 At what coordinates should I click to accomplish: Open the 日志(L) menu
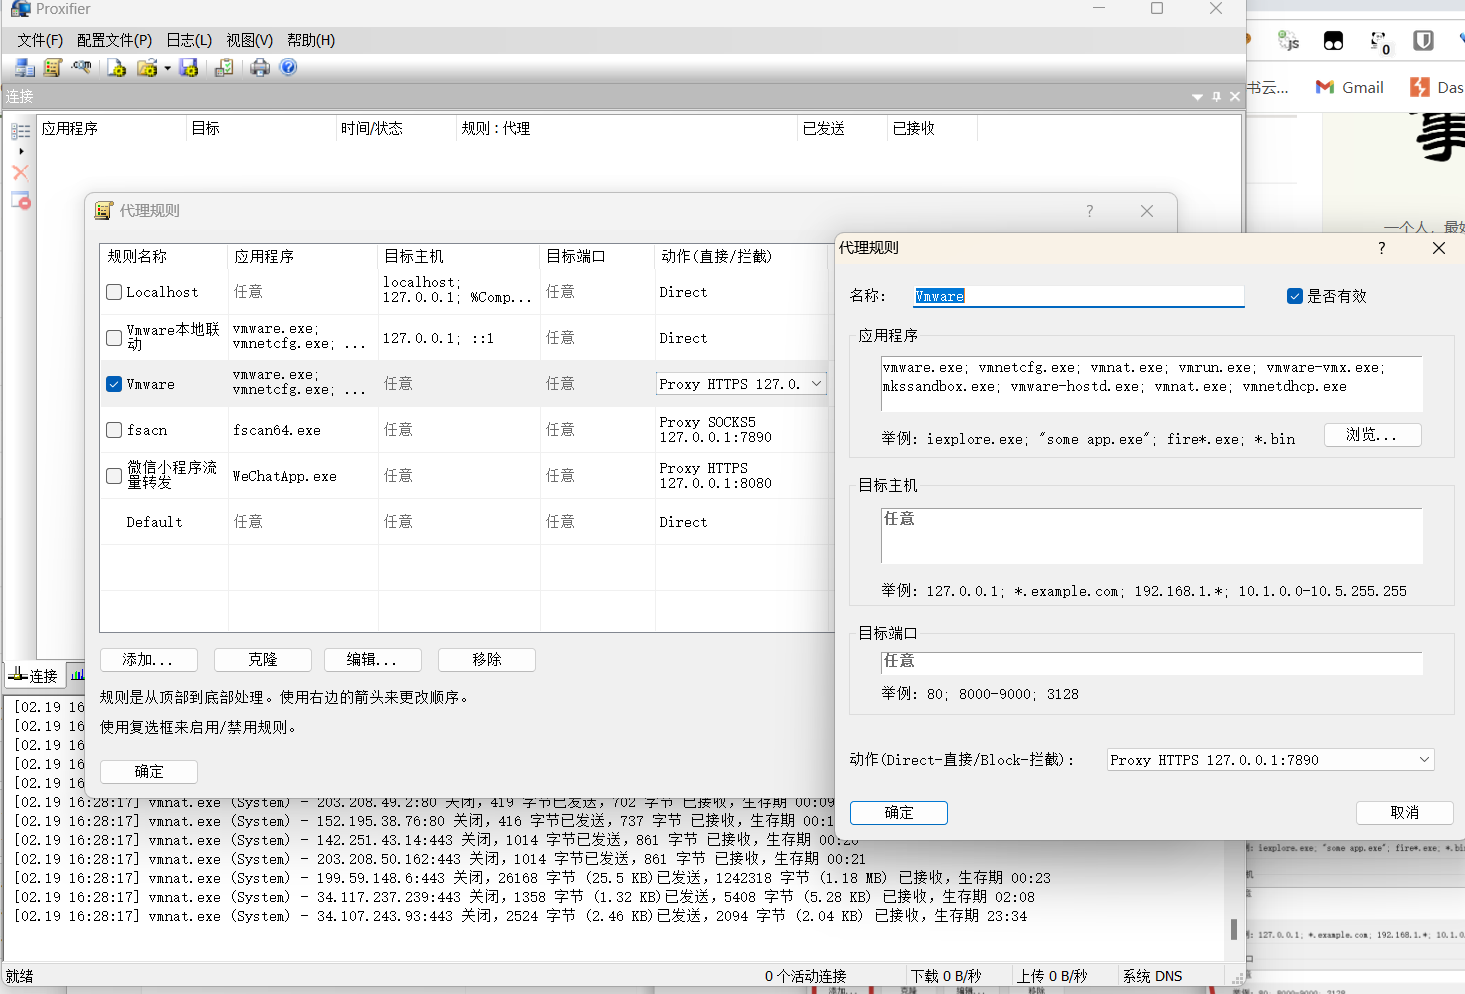[189, 40]
